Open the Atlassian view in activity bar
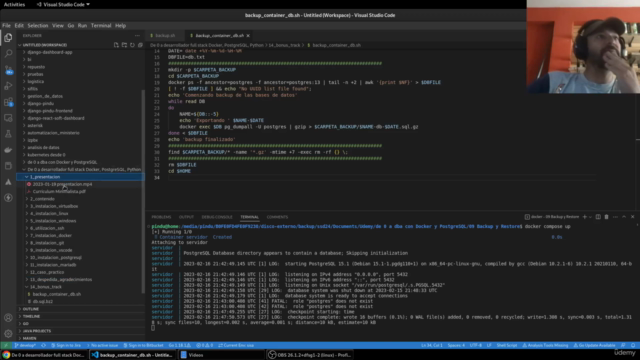640x360 pixels. coord(8,182)
